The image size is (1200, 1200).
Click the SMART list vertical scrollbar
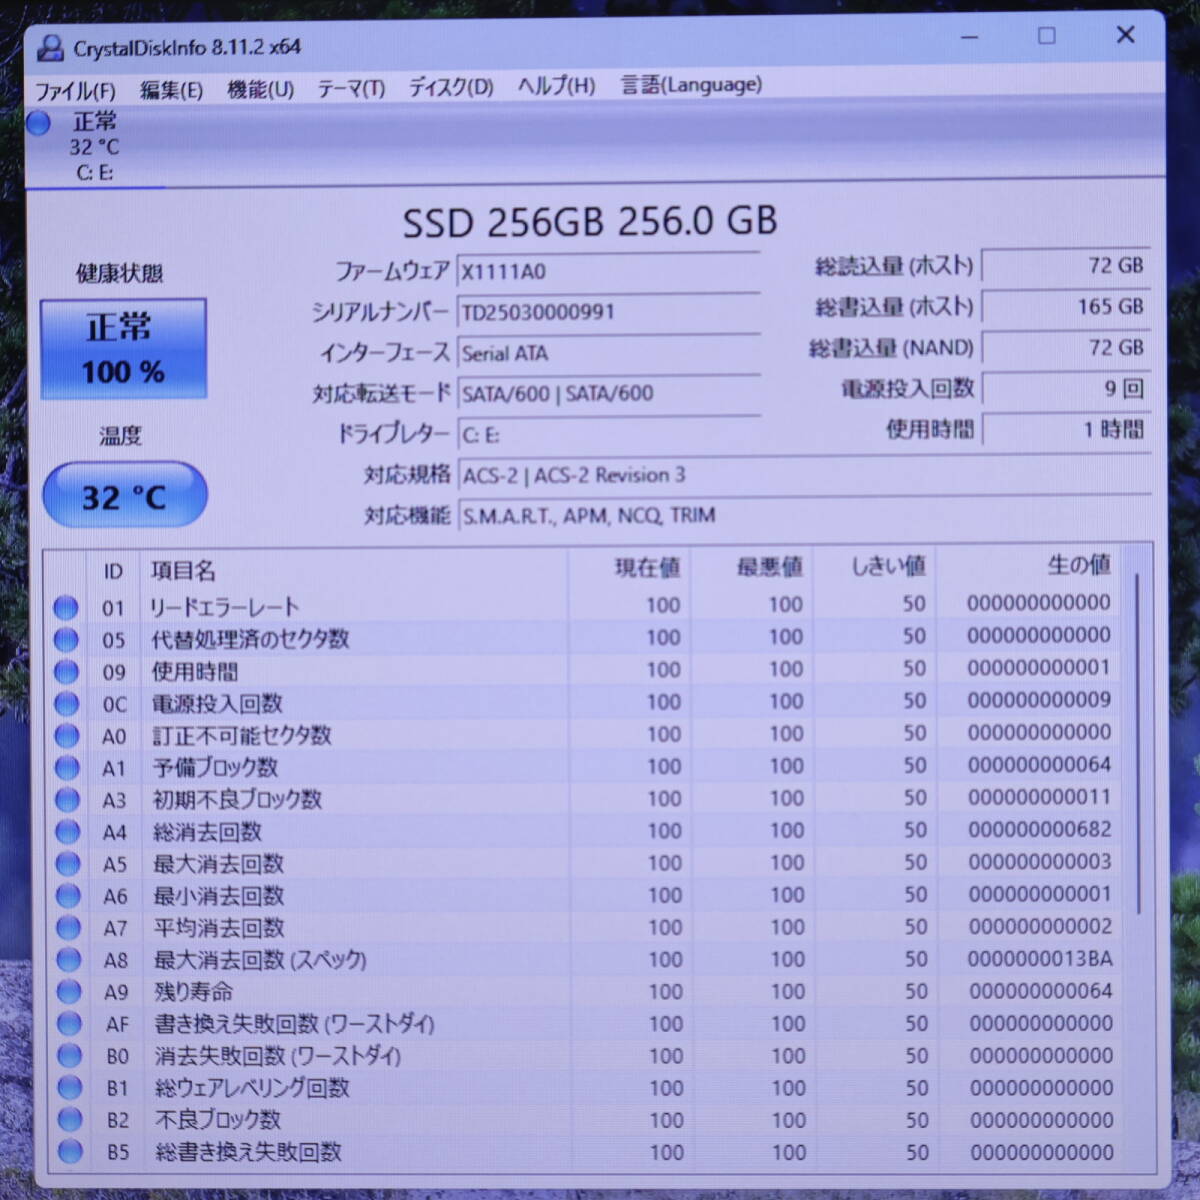click(1139, 742)
